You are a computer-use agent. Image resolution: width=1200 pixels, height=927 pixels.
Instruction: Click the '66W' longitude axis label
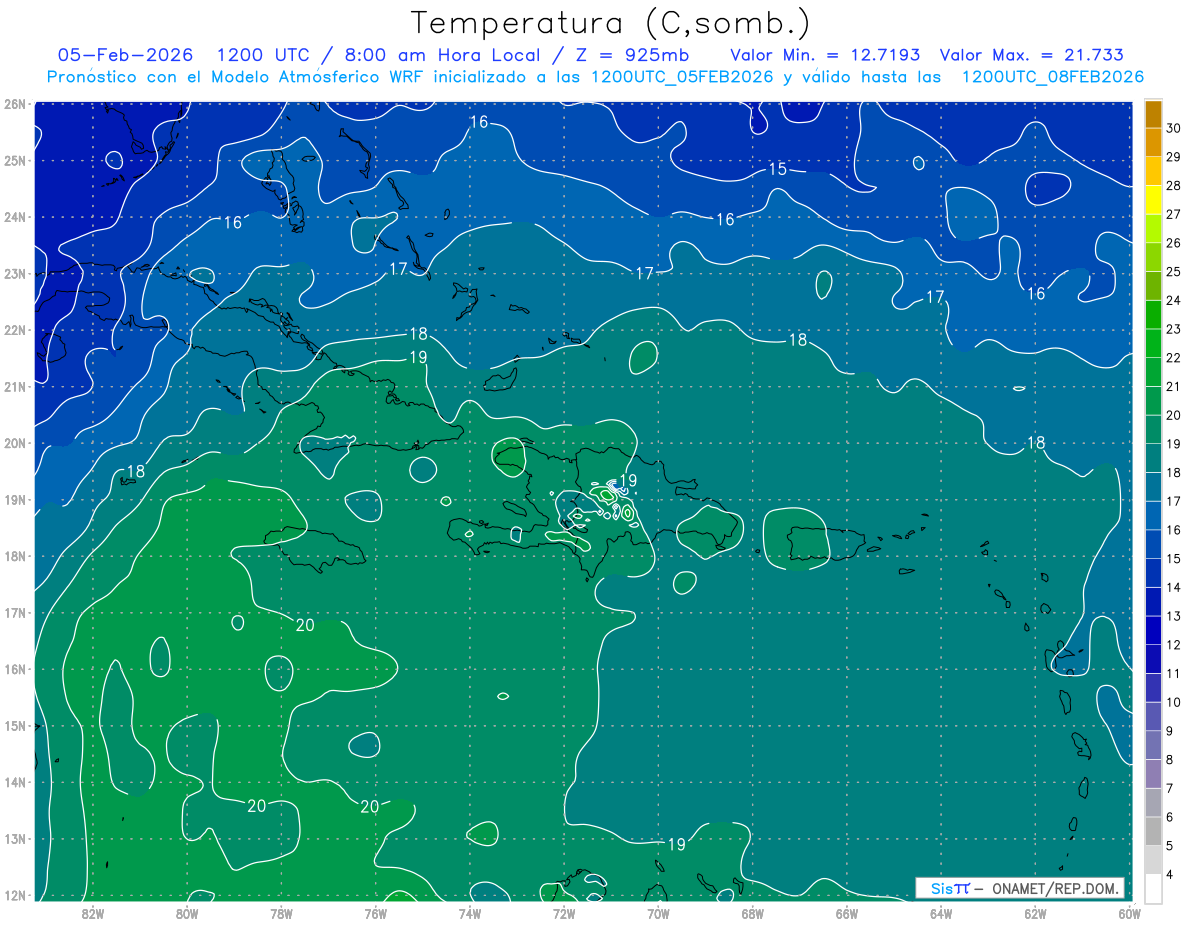[x=846, y=913]
